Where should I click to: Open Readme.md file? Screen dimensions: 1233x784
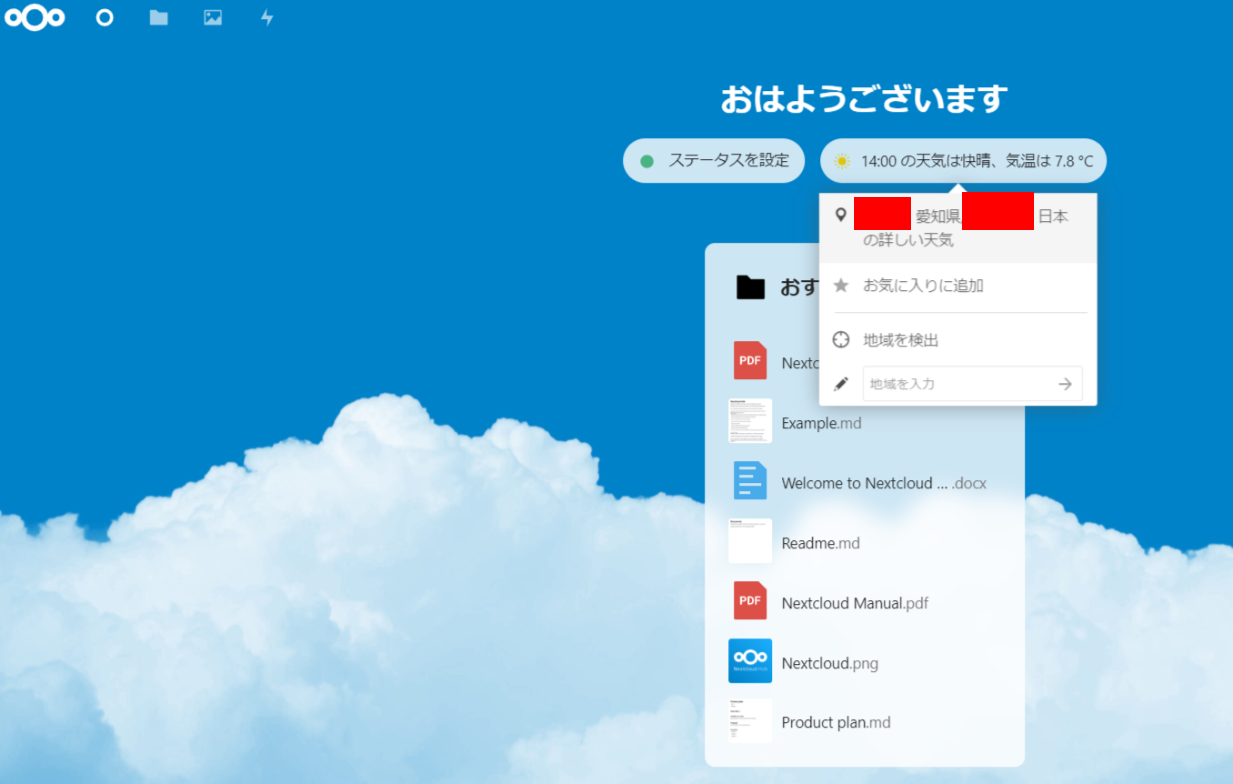click(865, 543)
